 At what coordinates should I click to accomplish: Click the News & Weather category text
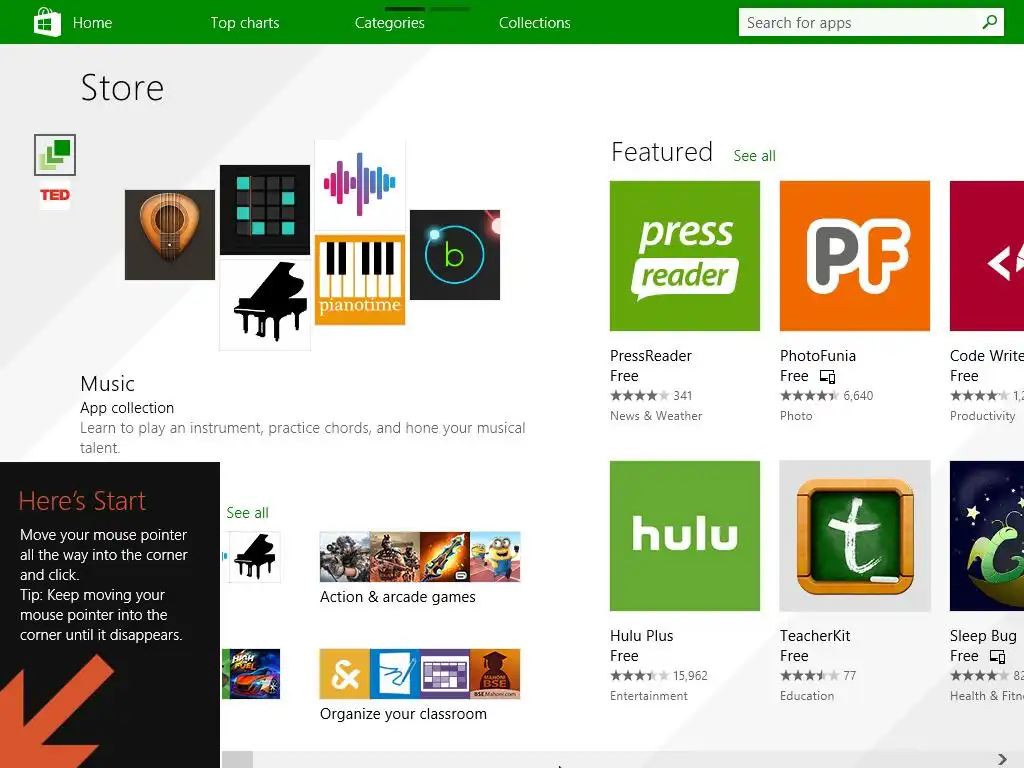coord(656,416)
